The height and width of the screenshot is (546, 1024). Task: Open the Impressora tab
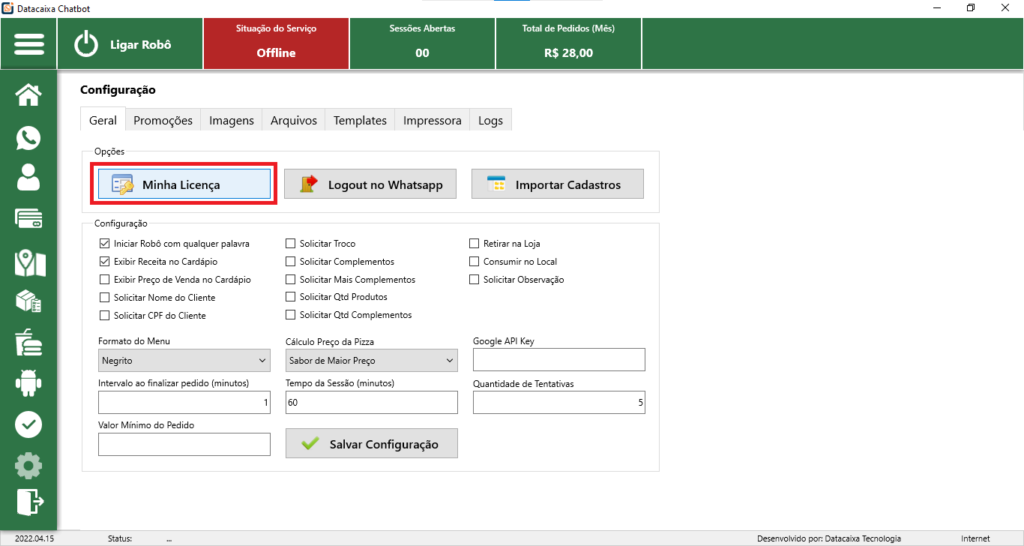pyautogui.click(x=432, y=120)
